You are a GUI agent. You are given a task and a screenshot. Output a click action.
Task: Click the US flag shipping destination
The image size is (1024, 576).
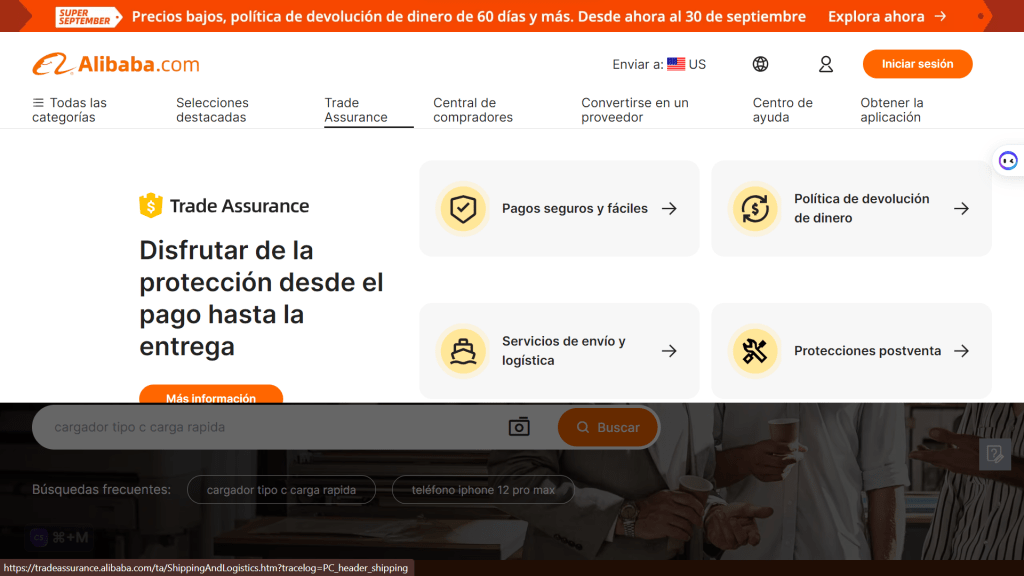676,64
